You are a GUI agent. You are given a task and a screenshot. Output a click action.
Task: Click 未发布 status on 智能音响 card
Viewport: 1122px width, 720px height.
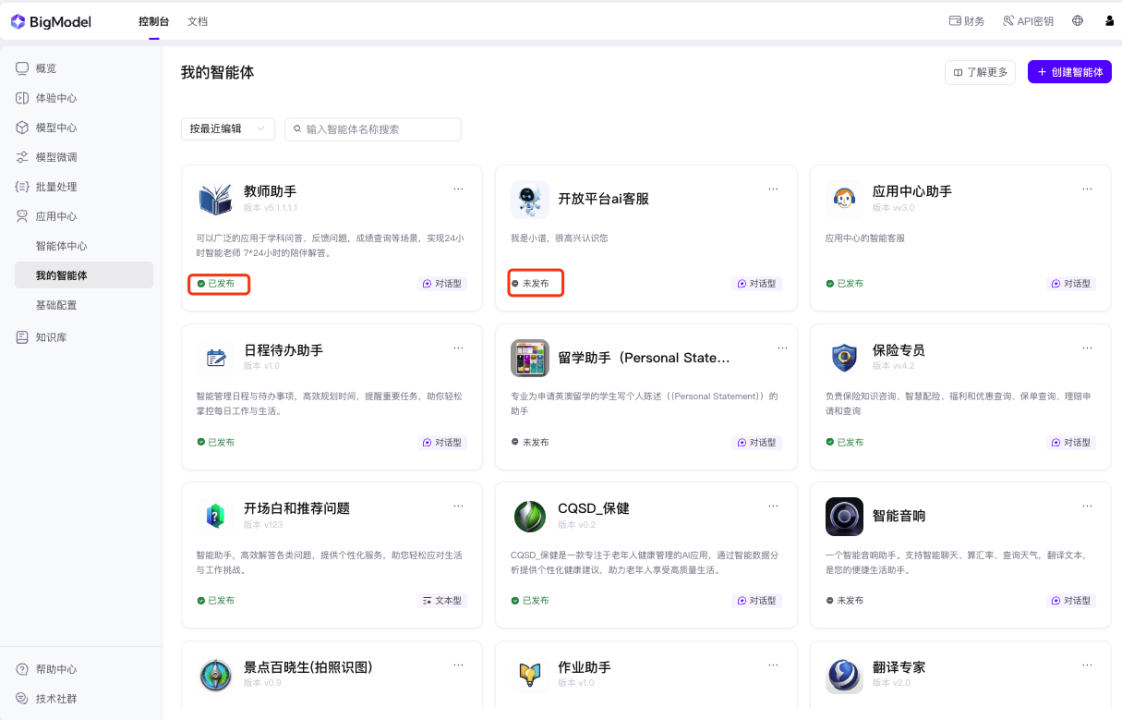pos(844,600)
